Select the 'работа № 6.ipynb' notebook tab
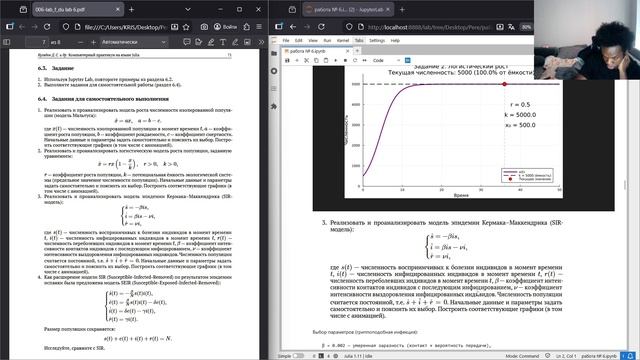Viewport: 640px width, 360px height. click(316, 51)
